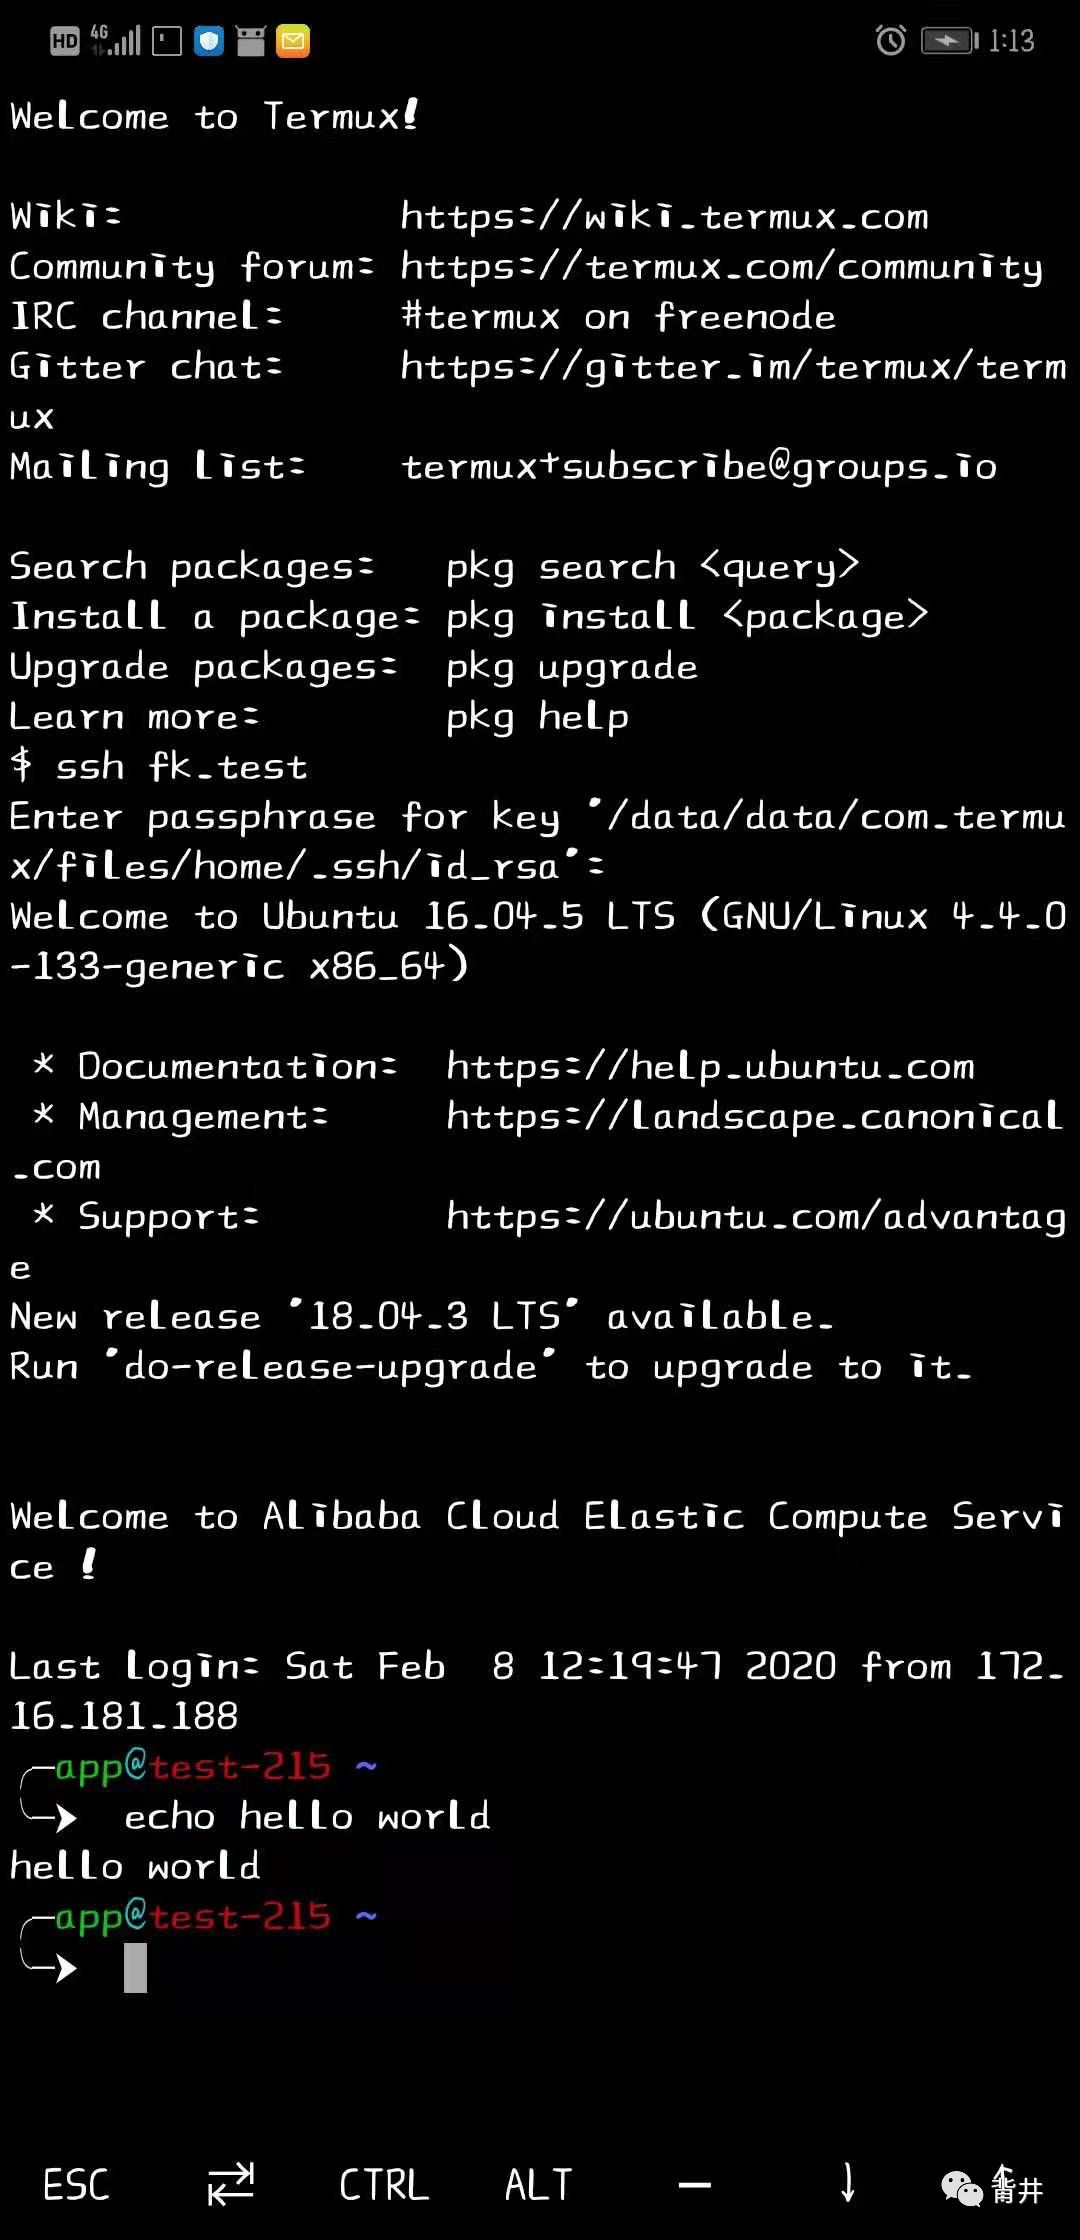Image resolution: width=1080 pixels, height=2240 pixels.
Task: Tap the ESC key in extra keys row
Action: (76, 2184)
